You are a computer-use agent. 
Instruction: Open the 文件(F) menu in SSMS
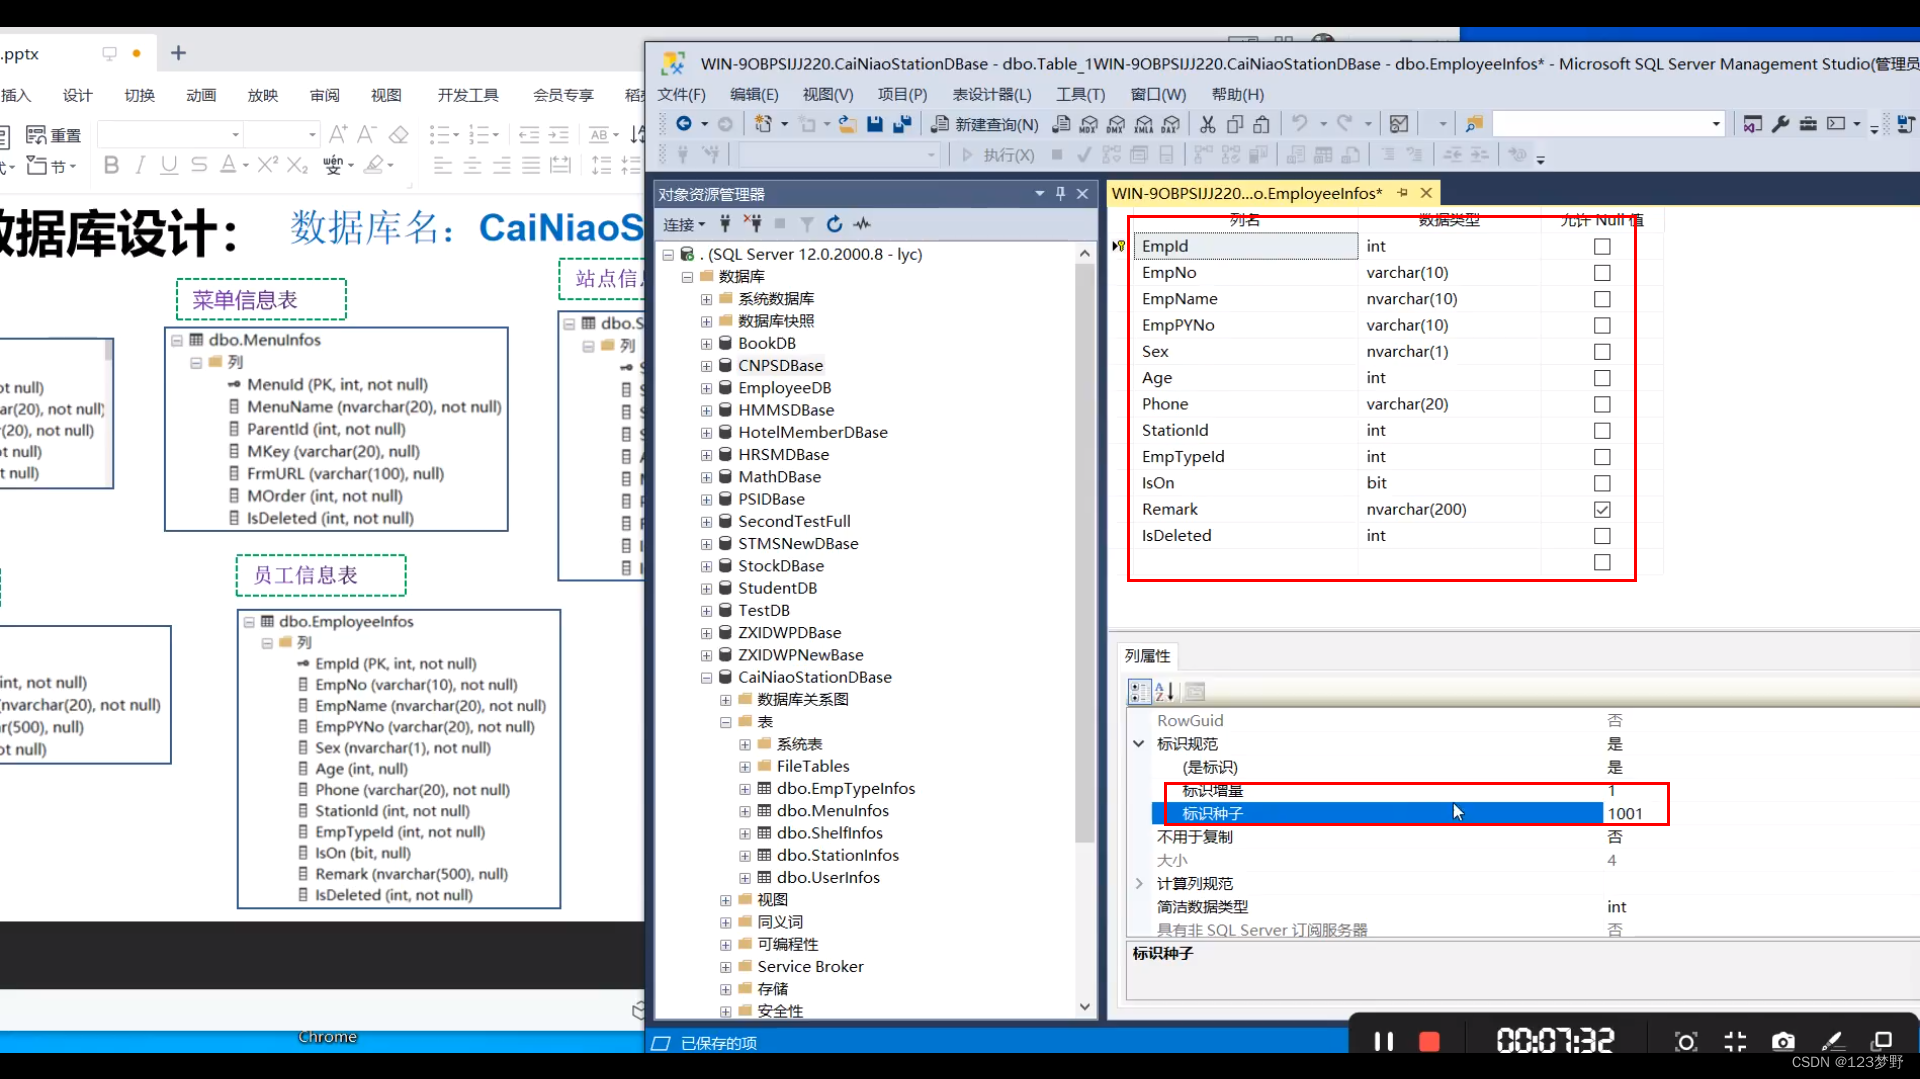(681, 94)
